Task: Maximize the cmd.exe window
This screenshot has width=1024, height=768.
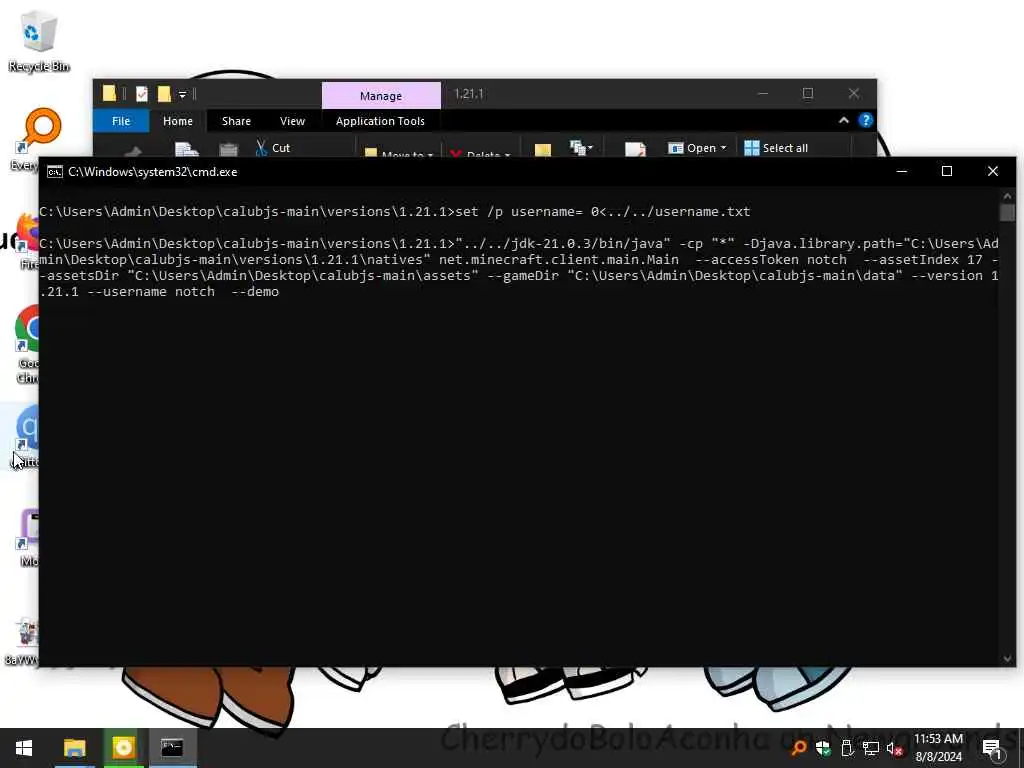Action: (947, 171)
